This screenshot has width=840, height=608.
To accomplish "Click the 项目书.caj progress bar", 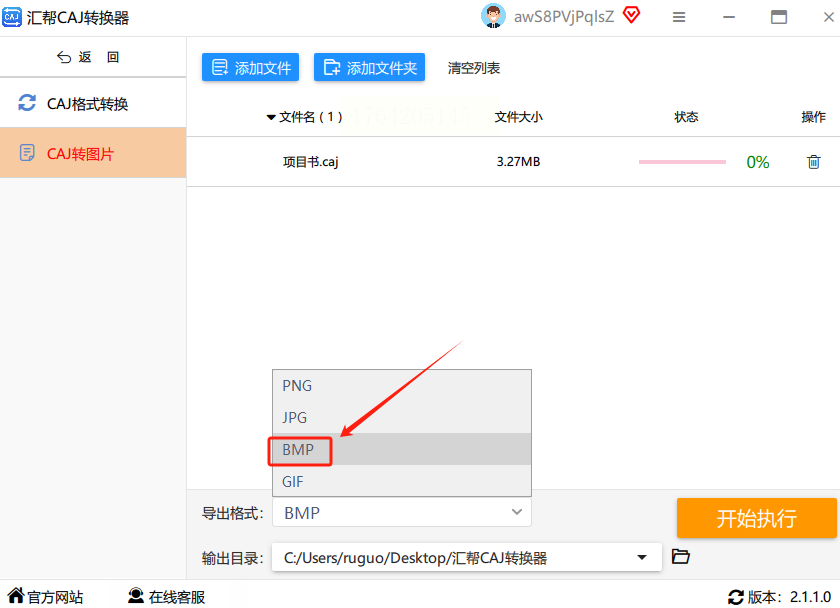I will coord(682,162).
